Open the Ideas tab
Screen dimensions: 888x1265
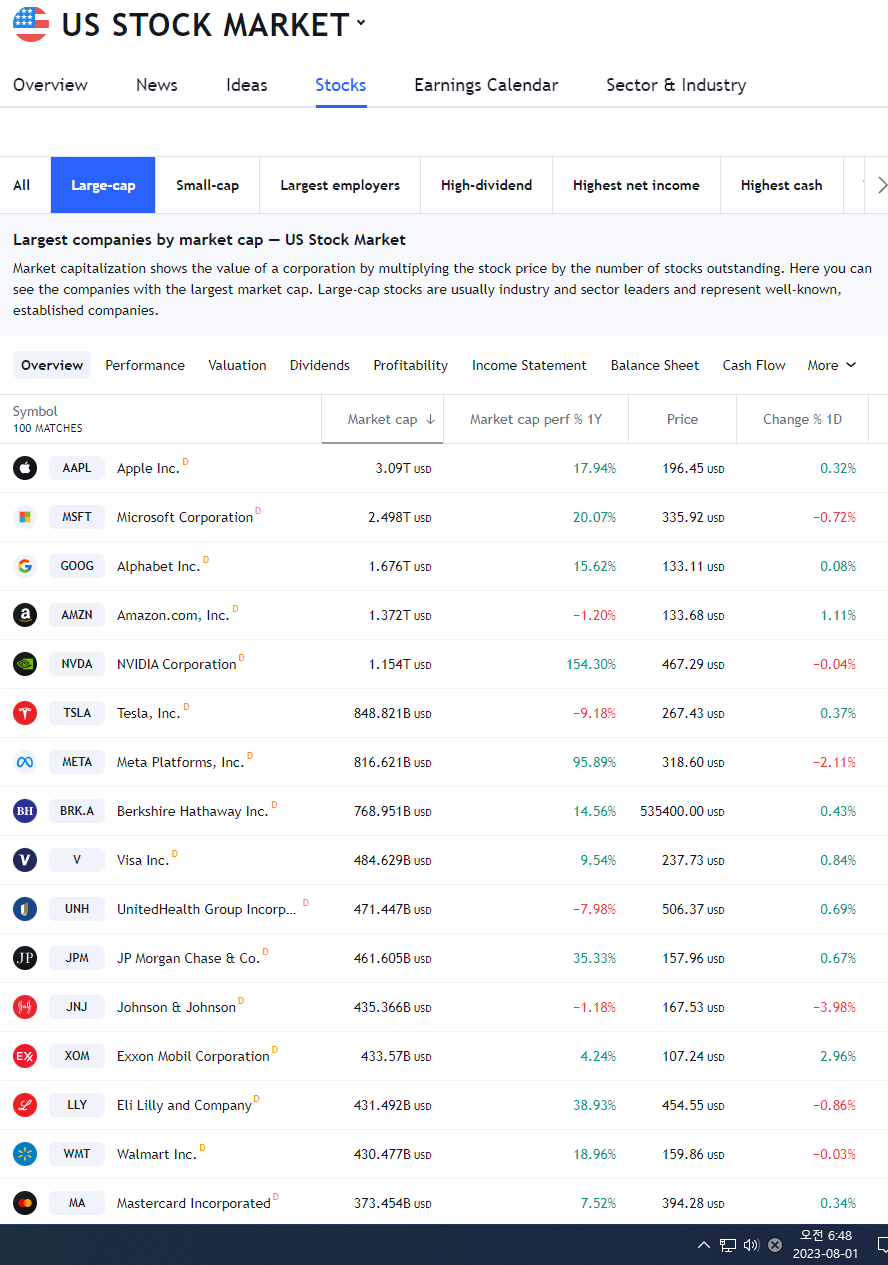247,85
